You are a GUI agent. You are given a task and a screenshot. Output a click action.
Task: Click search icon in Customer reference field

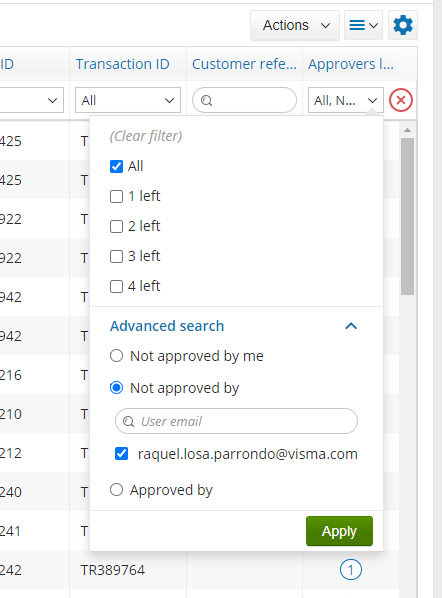[206, 100]
